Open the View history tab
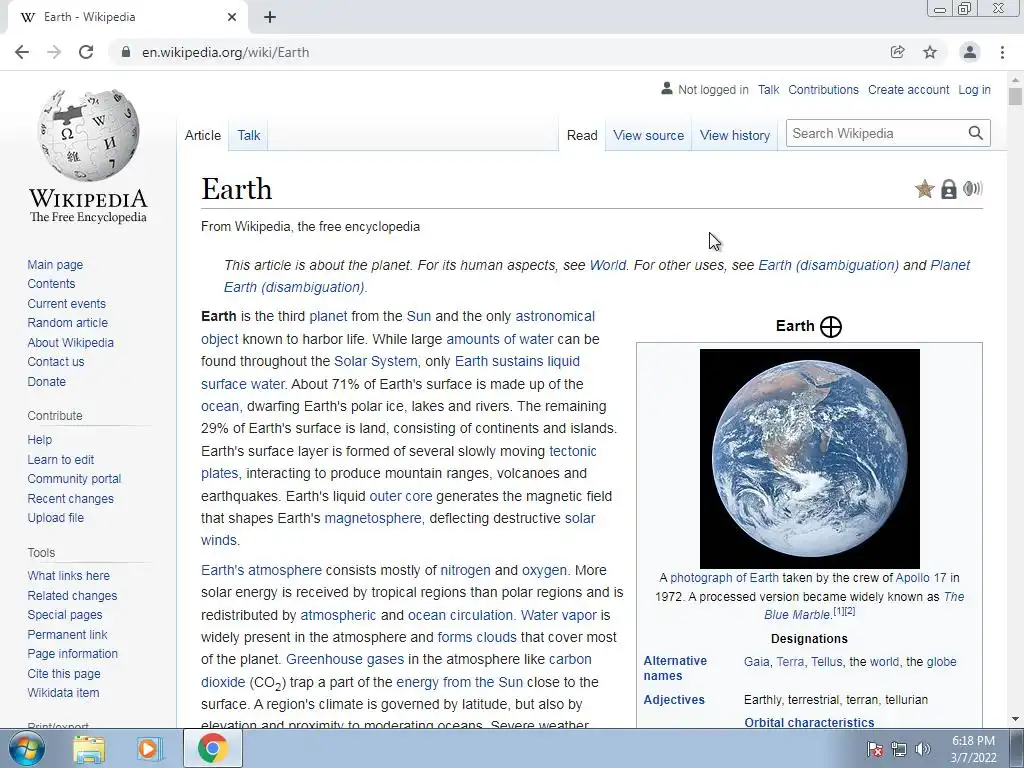This screenshot has width=1024, height=768. pyautogui.click(x=735, y=135)
